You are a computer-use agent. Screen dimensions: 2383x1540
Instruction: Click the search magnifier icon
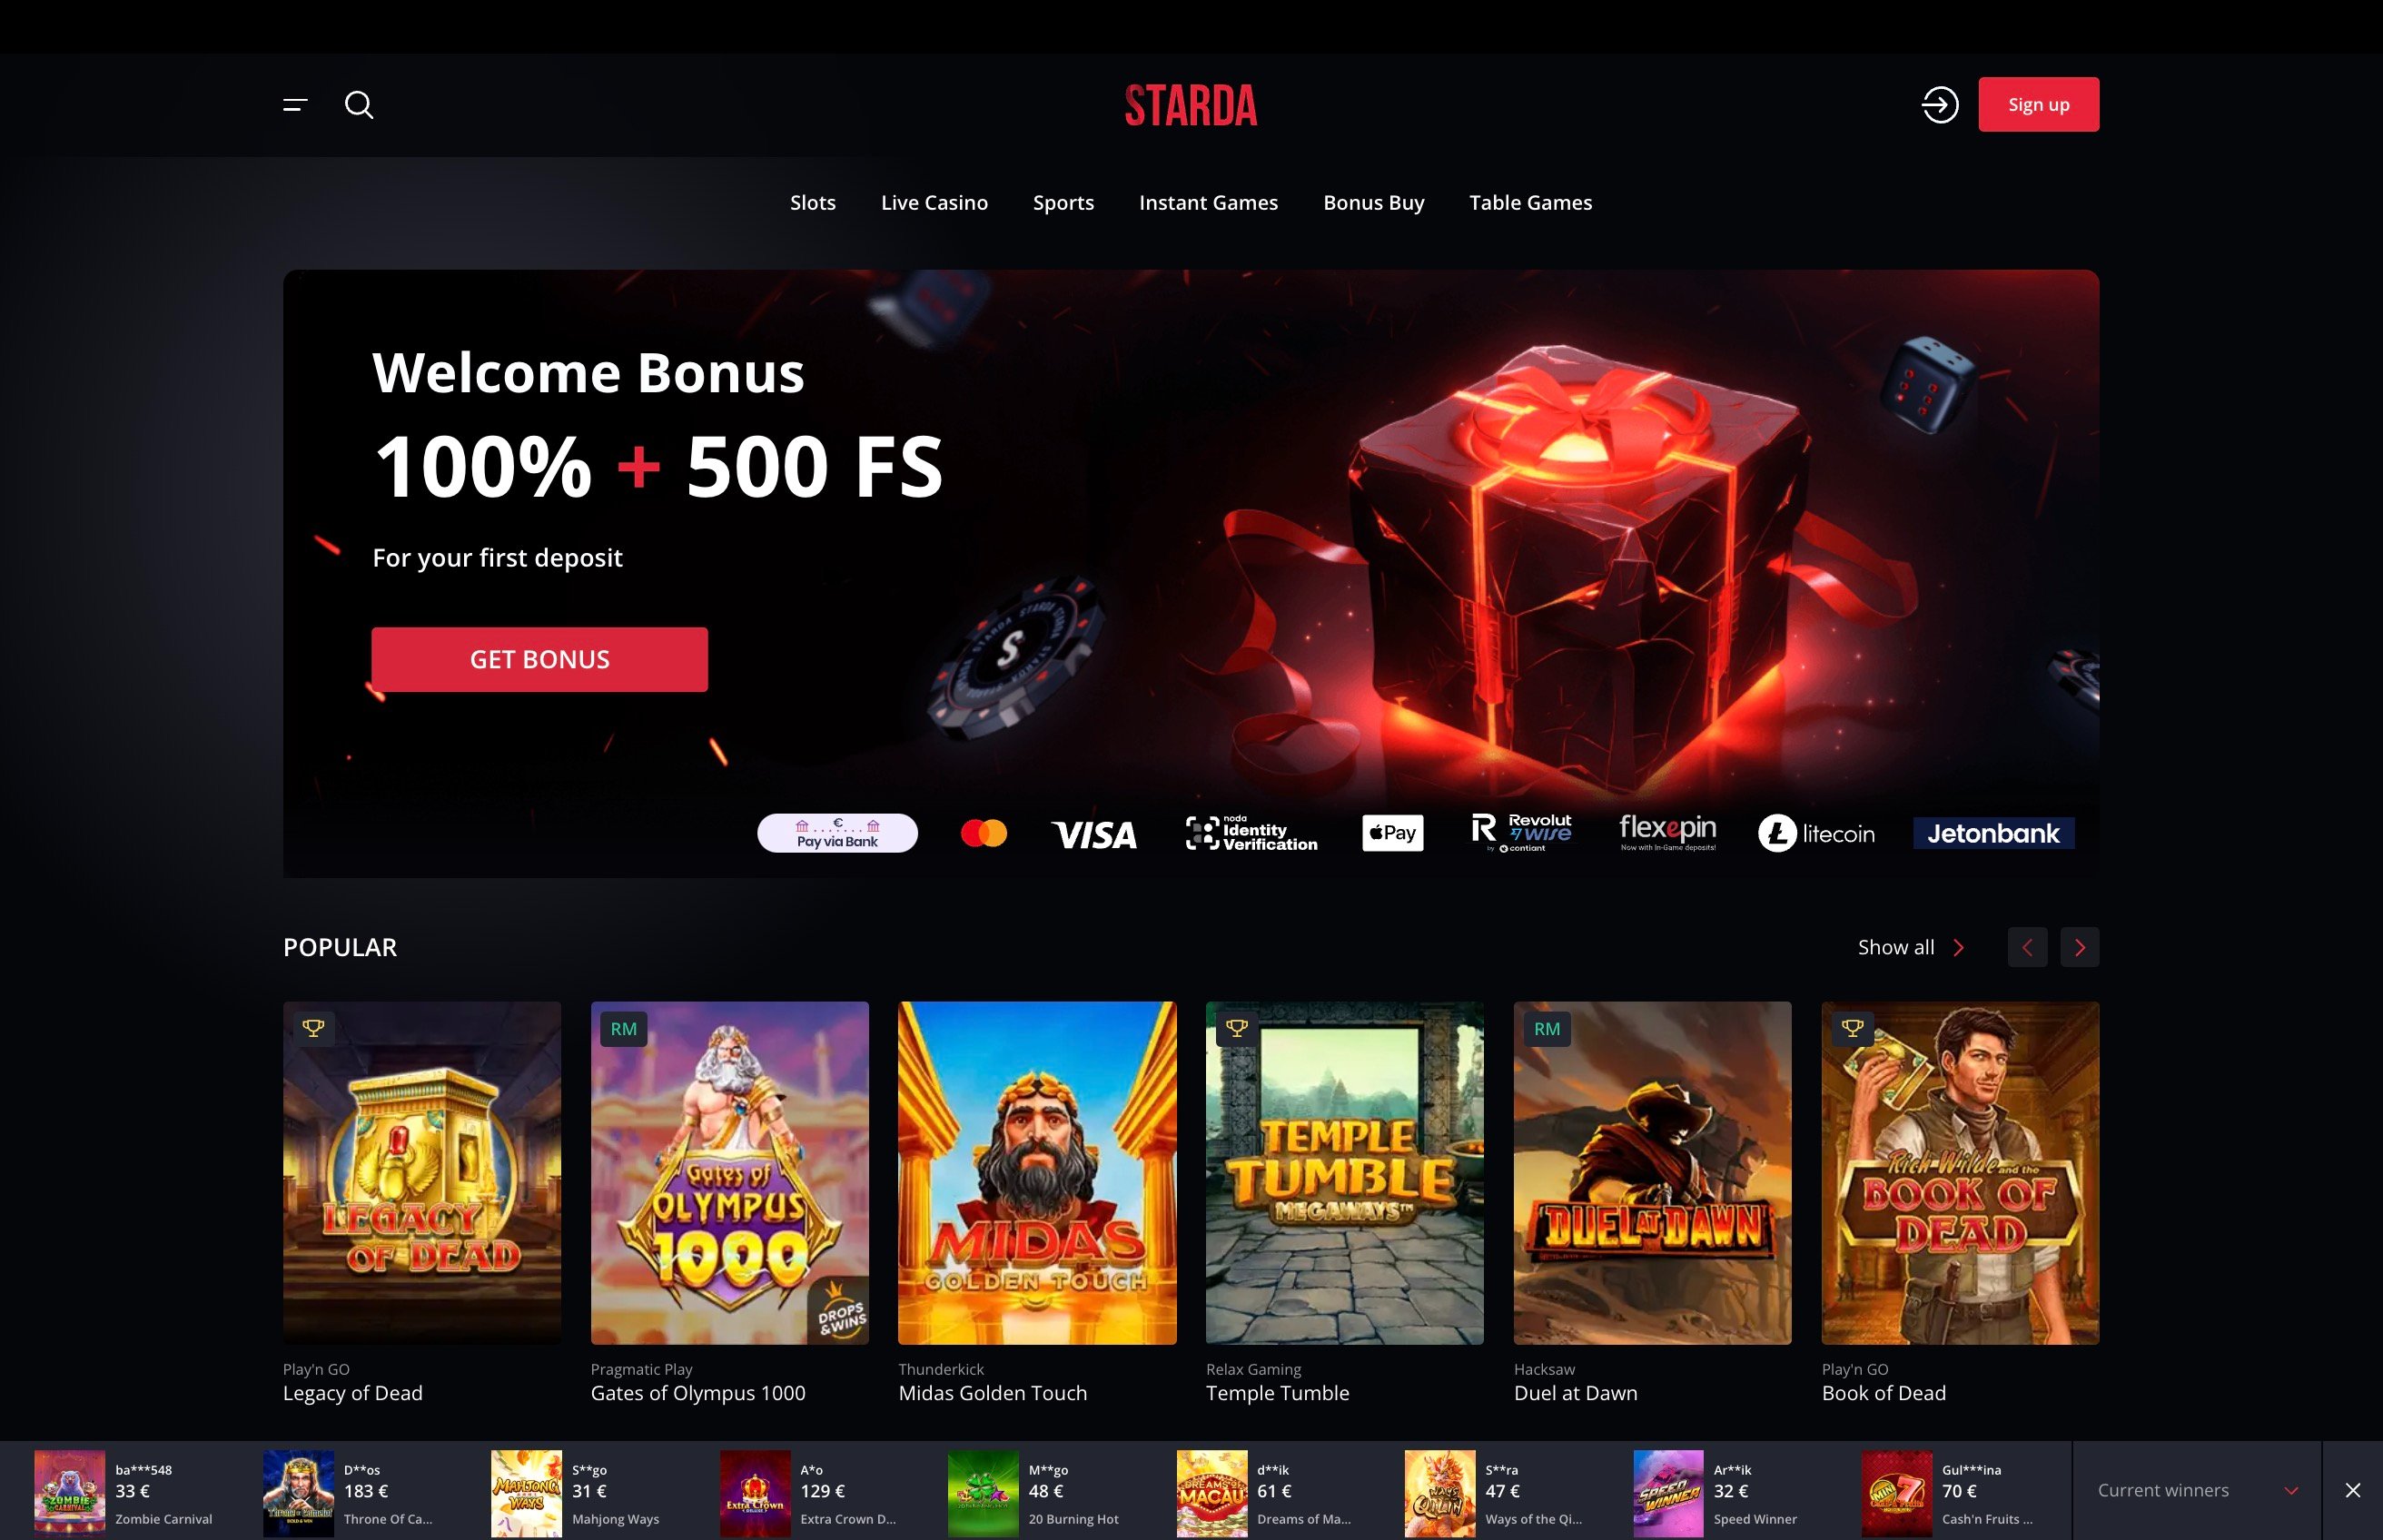coord(359,105)
